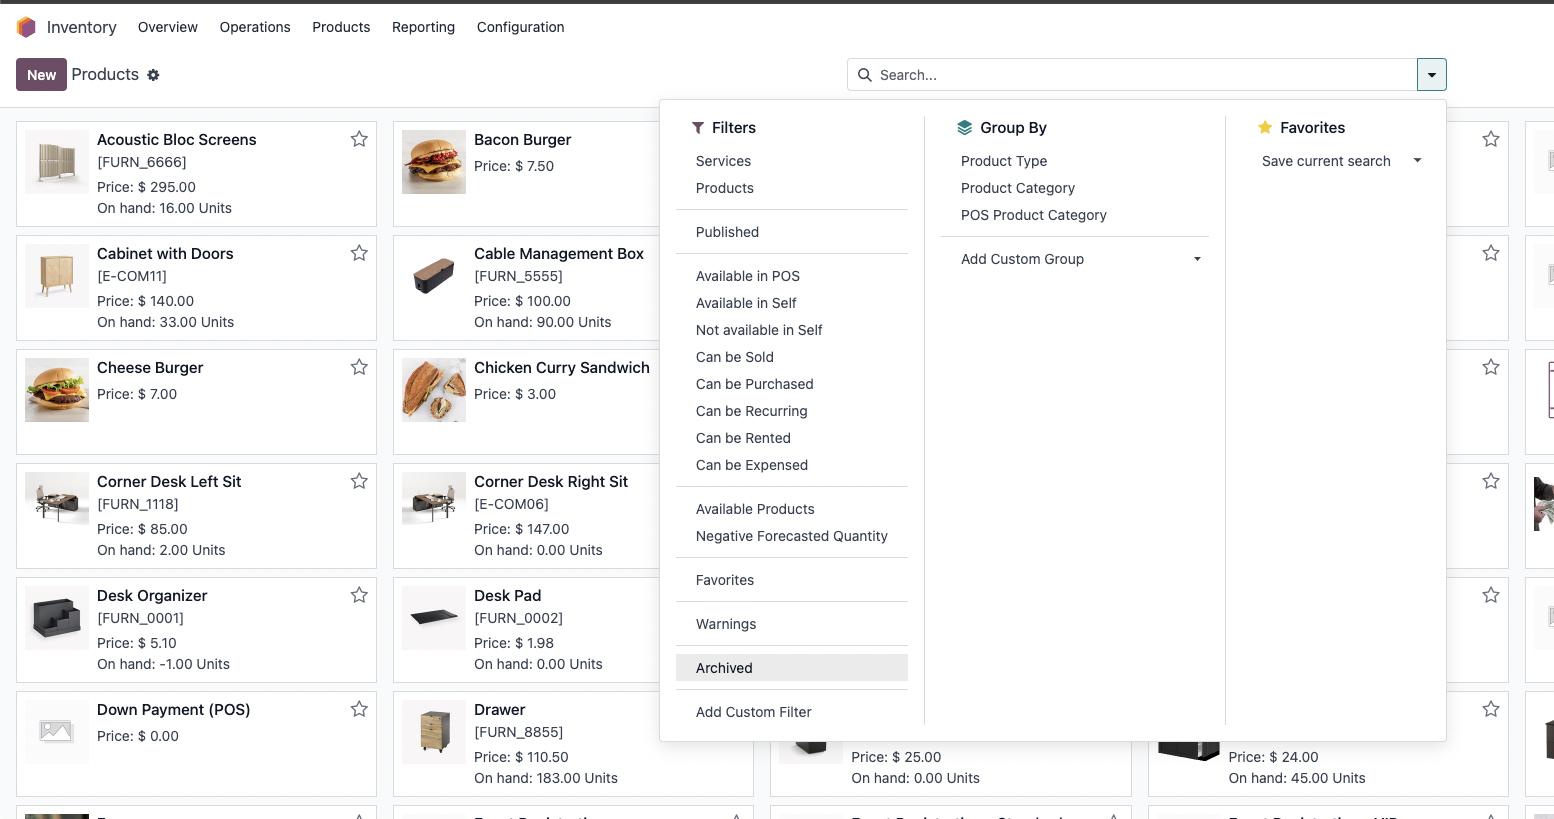Apply the Services filter
Viewport: 1554px width, 819px height.
[x=792, y=161]
